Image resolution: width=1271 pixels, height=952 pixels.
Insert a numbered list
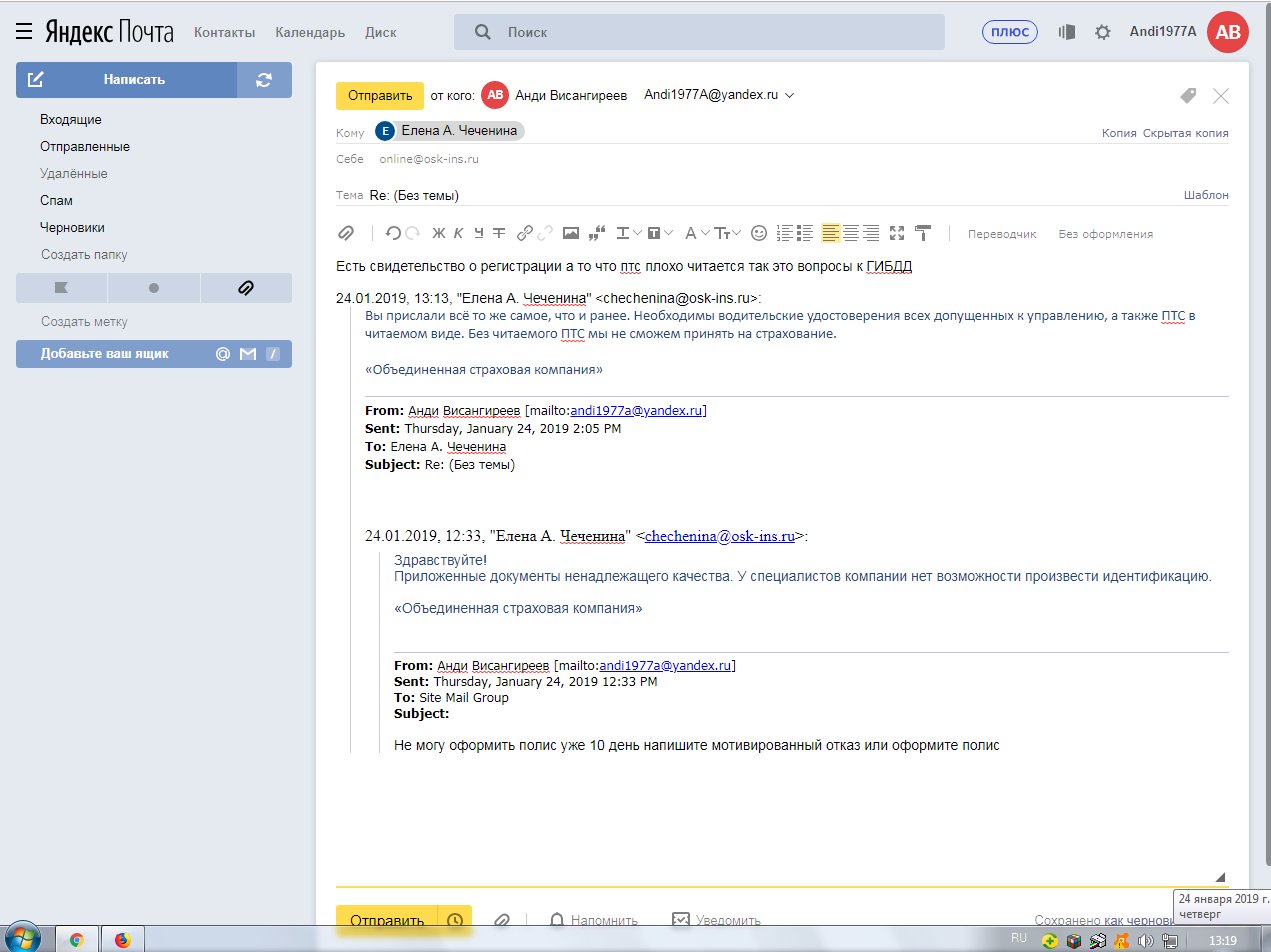(x=785, y=233)
